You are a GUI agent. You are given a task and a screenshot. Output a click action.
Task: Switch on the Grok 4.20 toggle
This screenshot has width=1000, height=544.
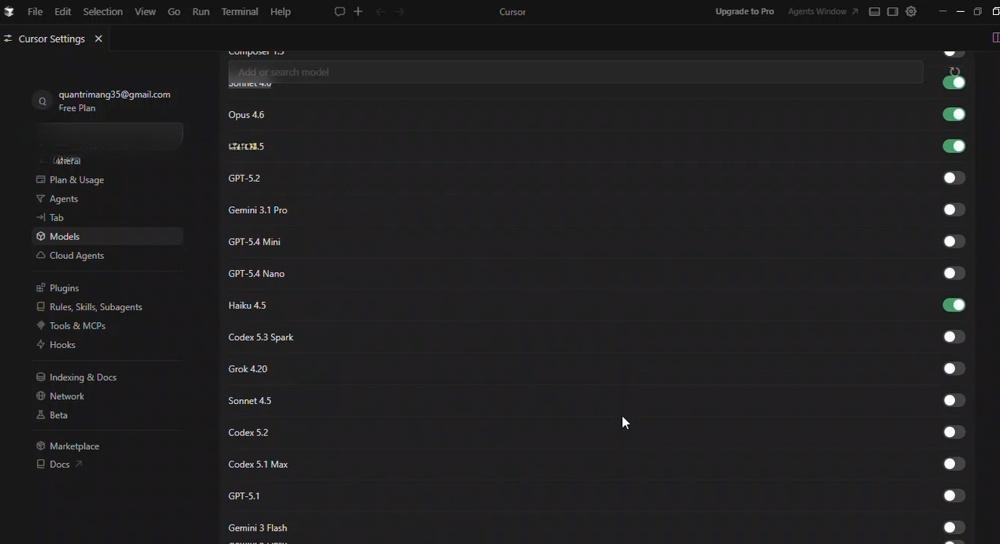pos(954,369)
